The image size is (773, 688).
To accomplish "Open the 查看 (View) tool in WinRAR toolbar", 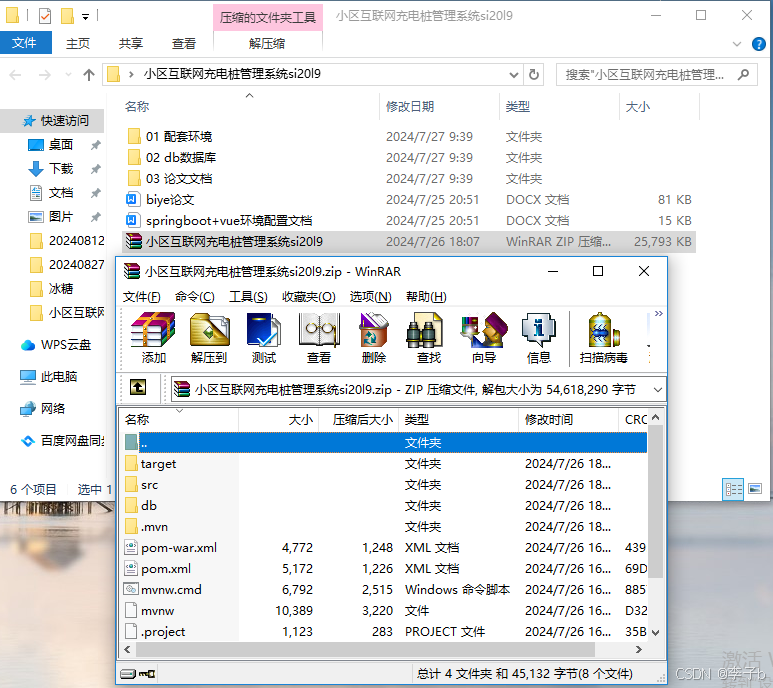I will 319,338.
